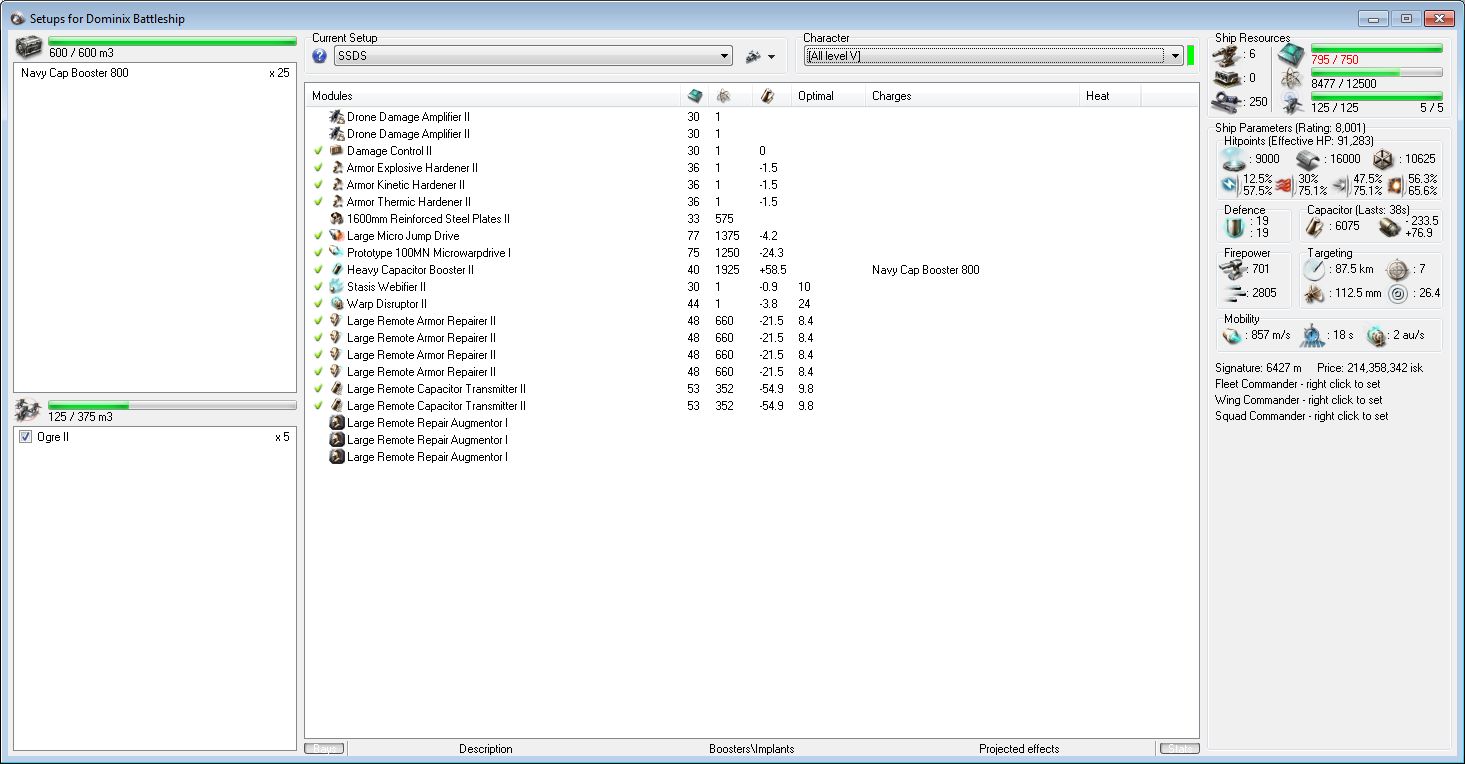Toggle the Large Micro Jump Drive checkmark
The image size is (1465, 764).
point(318,236)
